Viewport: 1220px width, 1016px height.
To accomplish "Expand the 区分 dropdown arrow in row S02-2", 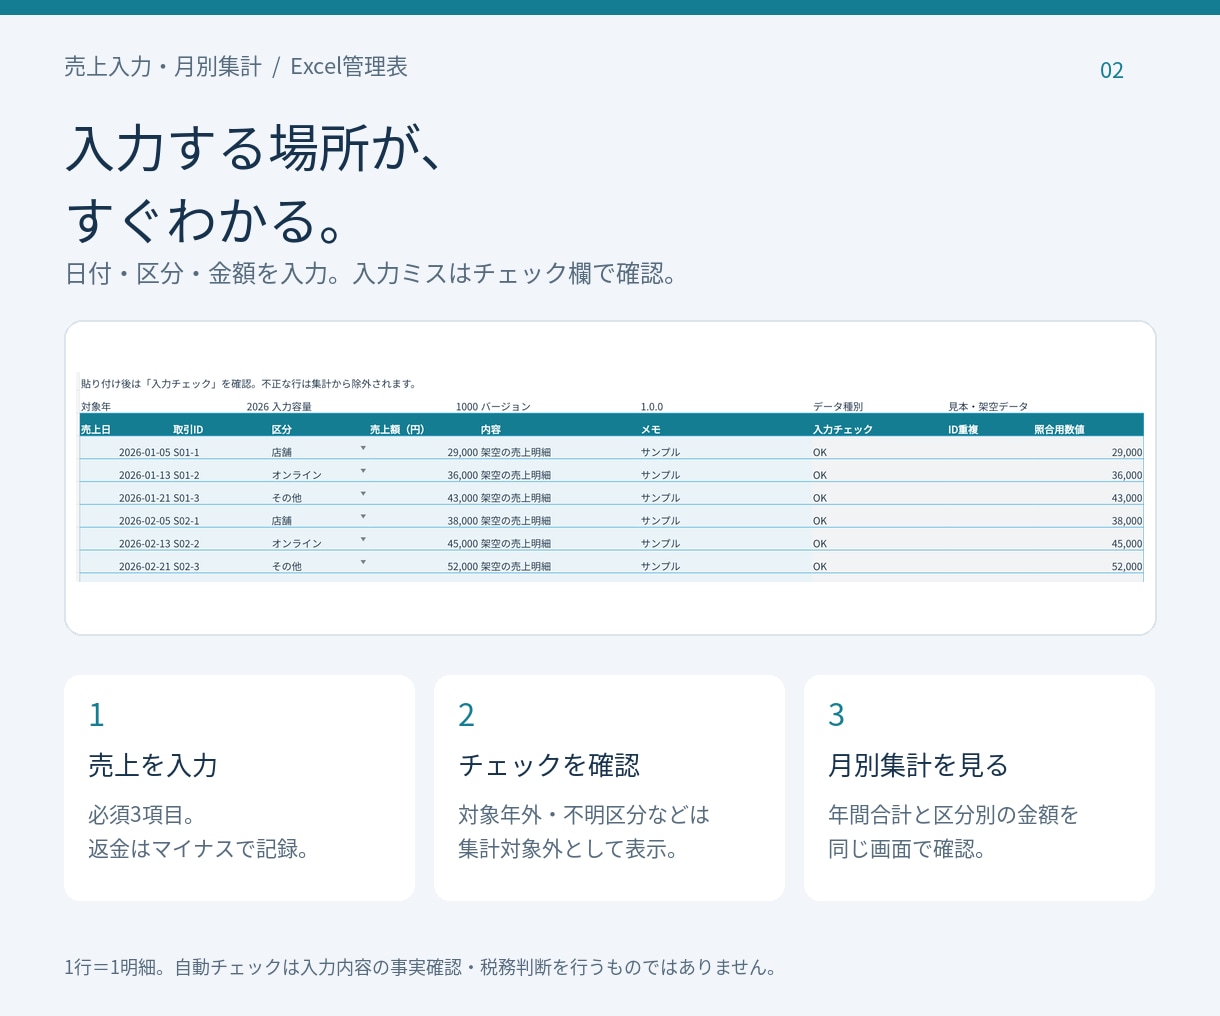I will [x=363, y=540].
